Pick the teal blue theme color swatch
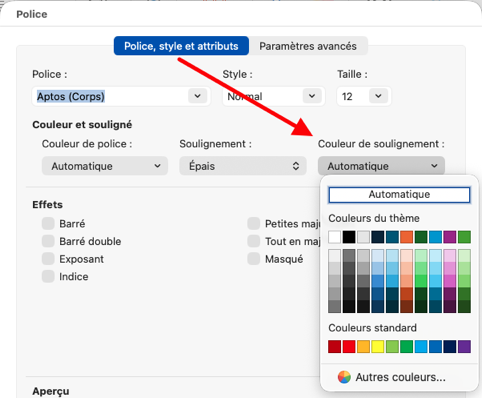 (x=392, y=237)
